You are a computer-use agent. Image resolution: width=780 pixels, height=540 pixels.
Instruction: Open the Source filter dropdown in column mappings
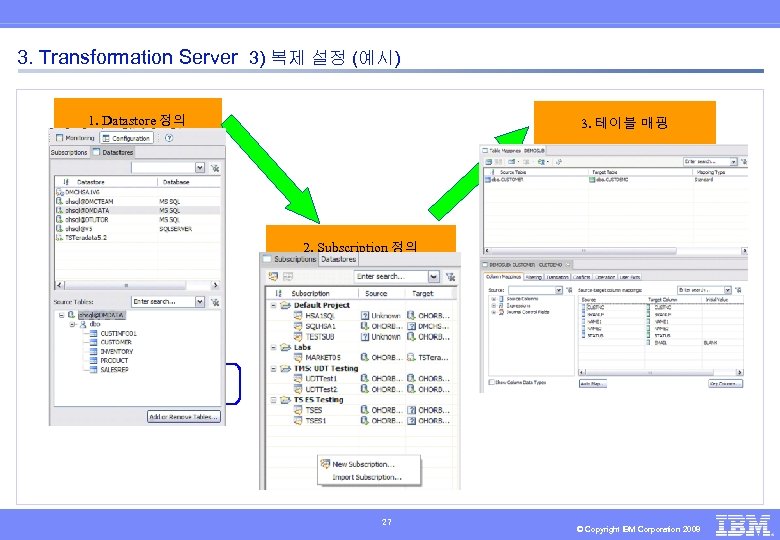click(558, 290)
